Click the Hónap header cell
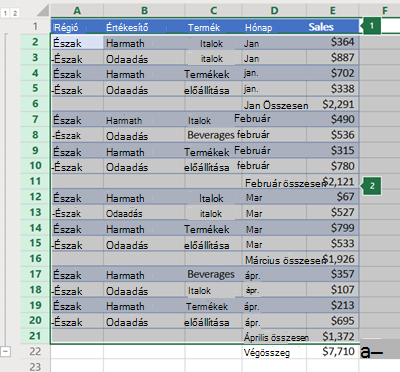This screenshot has height=372, width=400. (x=274, y=27)
